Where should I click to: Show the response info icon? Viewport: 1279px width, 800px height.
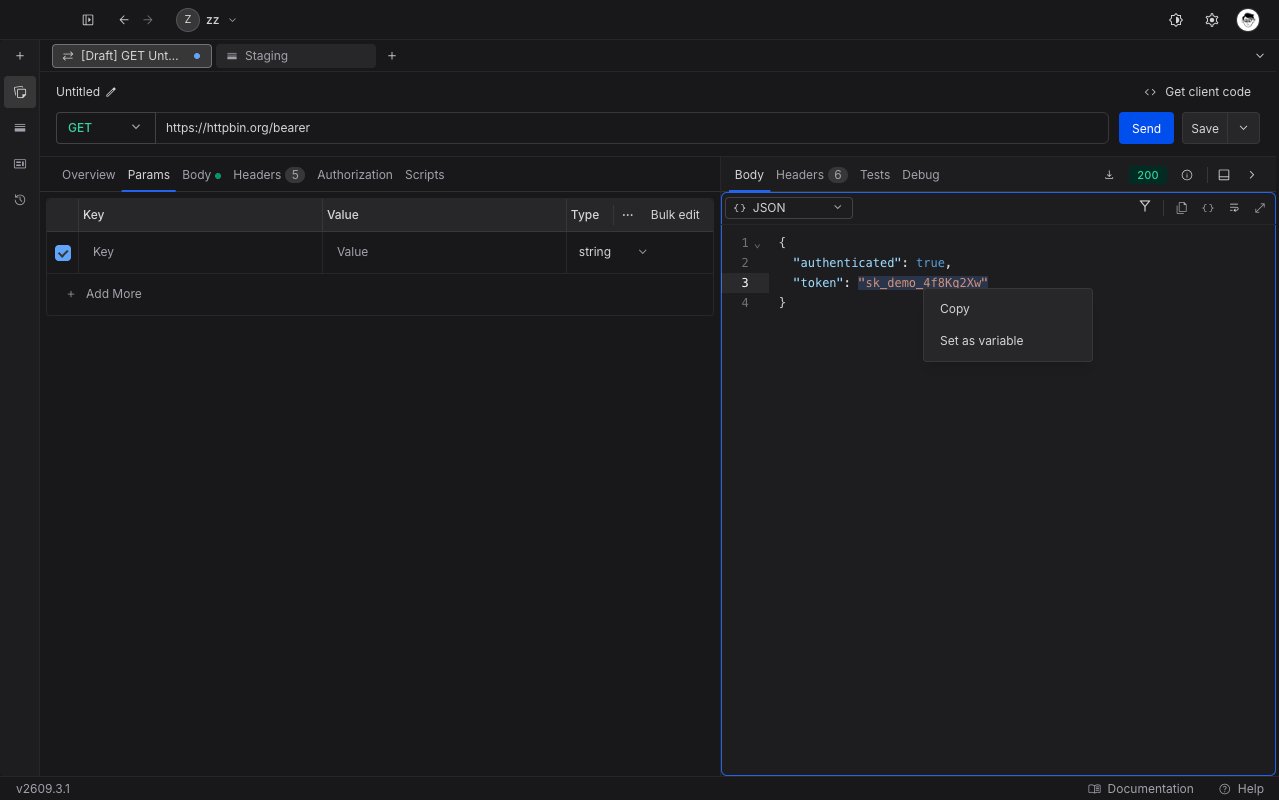(1187, 175)
